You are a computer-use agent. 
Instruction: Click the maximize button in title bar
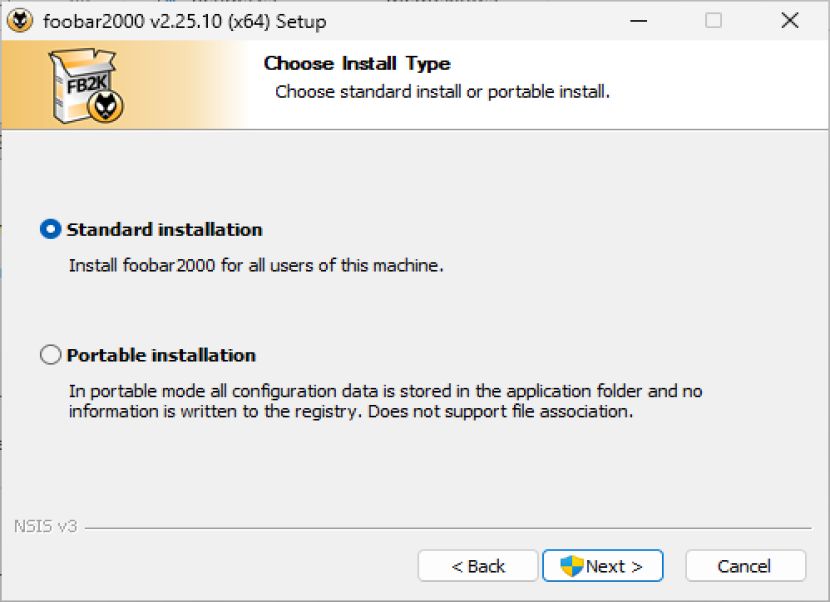pyautogui.click(x=714, y=21)
